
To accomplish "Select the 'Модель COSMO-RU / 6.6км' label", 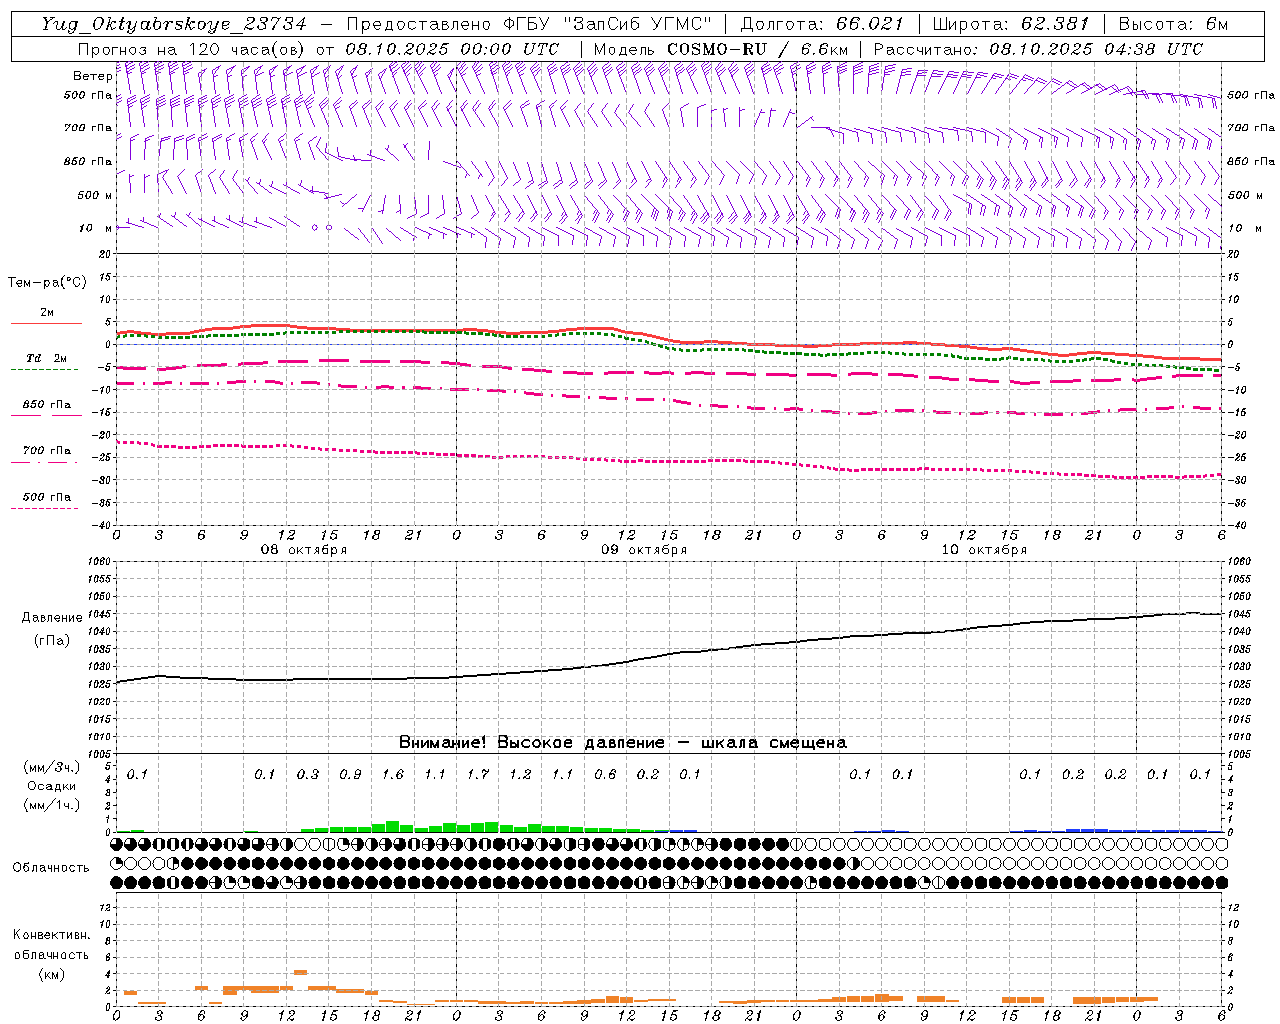I will pos(720,48).
